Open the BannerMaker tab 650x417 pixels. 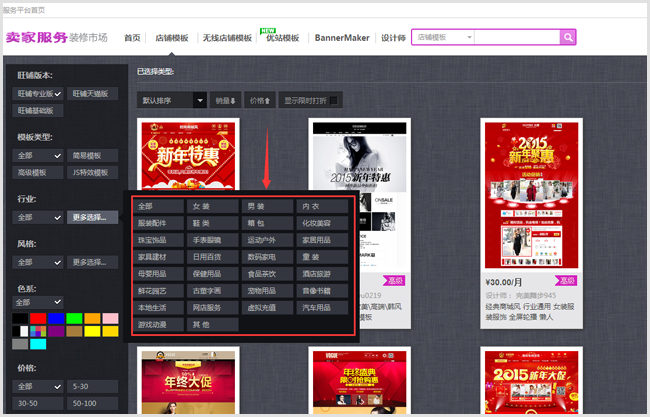click(342, 38)
